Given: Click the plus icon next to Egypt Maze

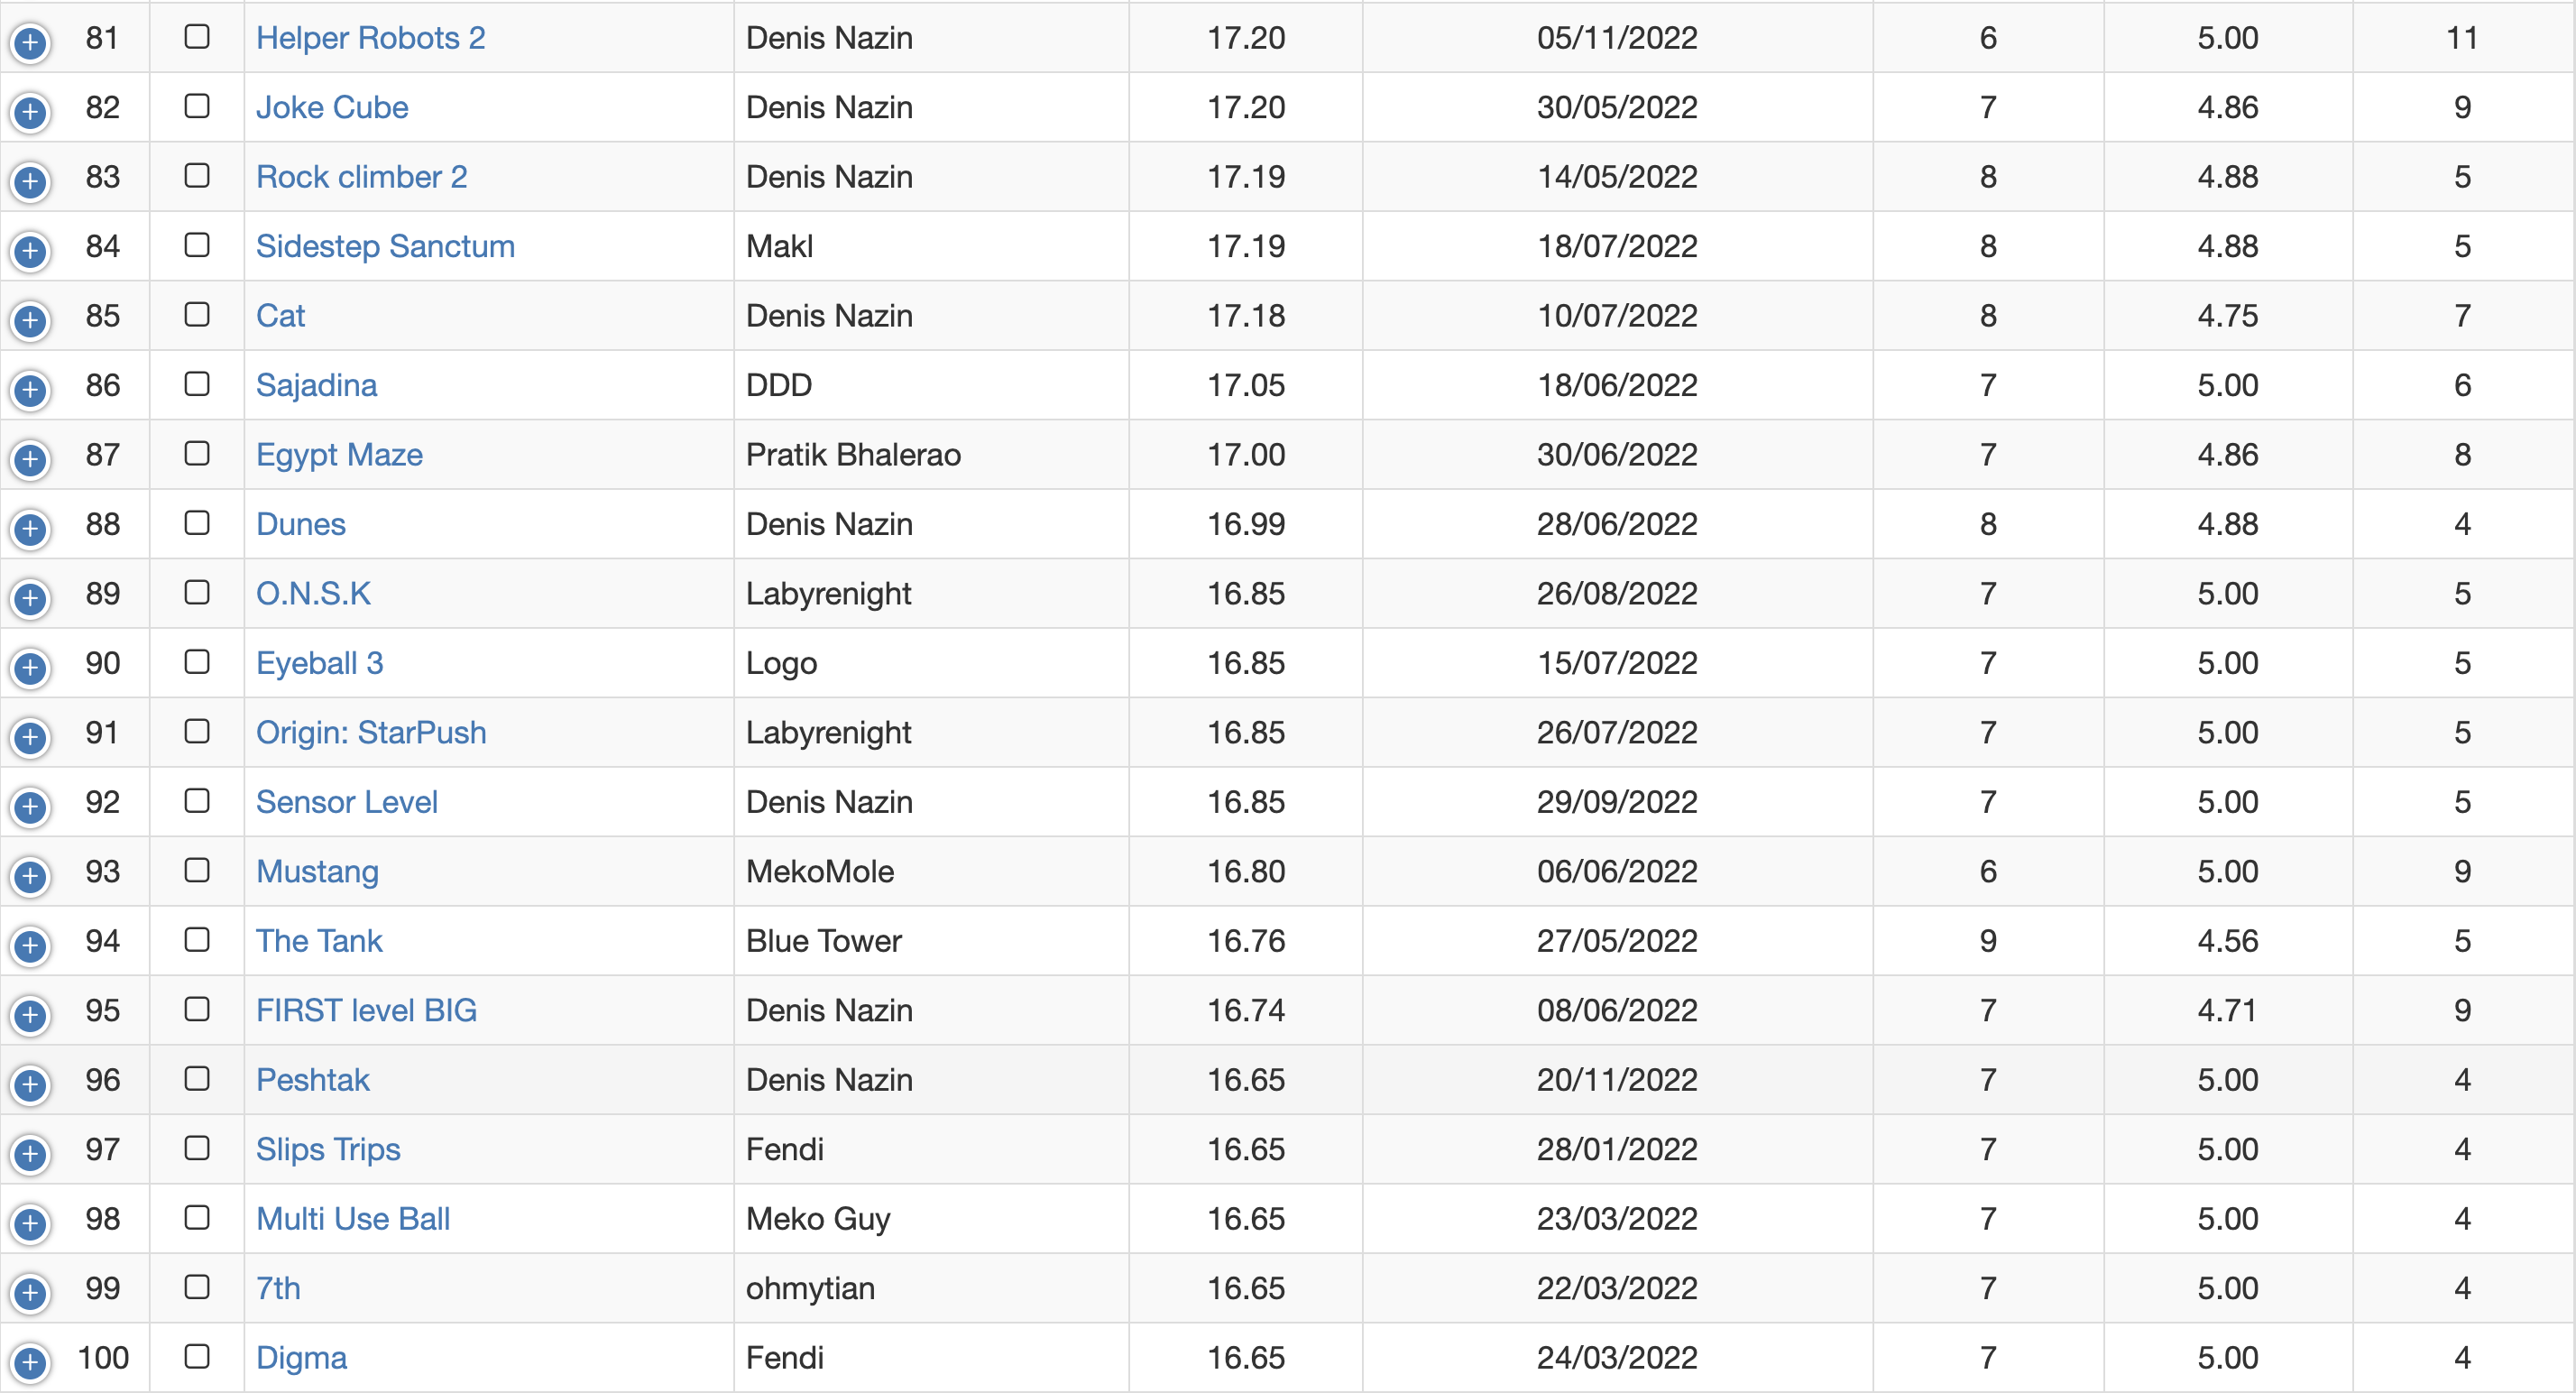Looking at the screenshot, I should pyautogui.click(x=30, y=460).
